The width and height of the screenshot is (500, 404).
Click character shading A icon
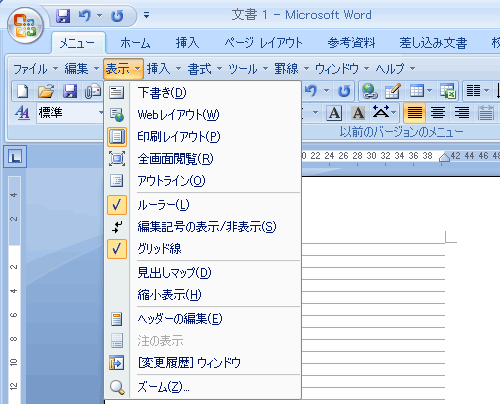358,113
